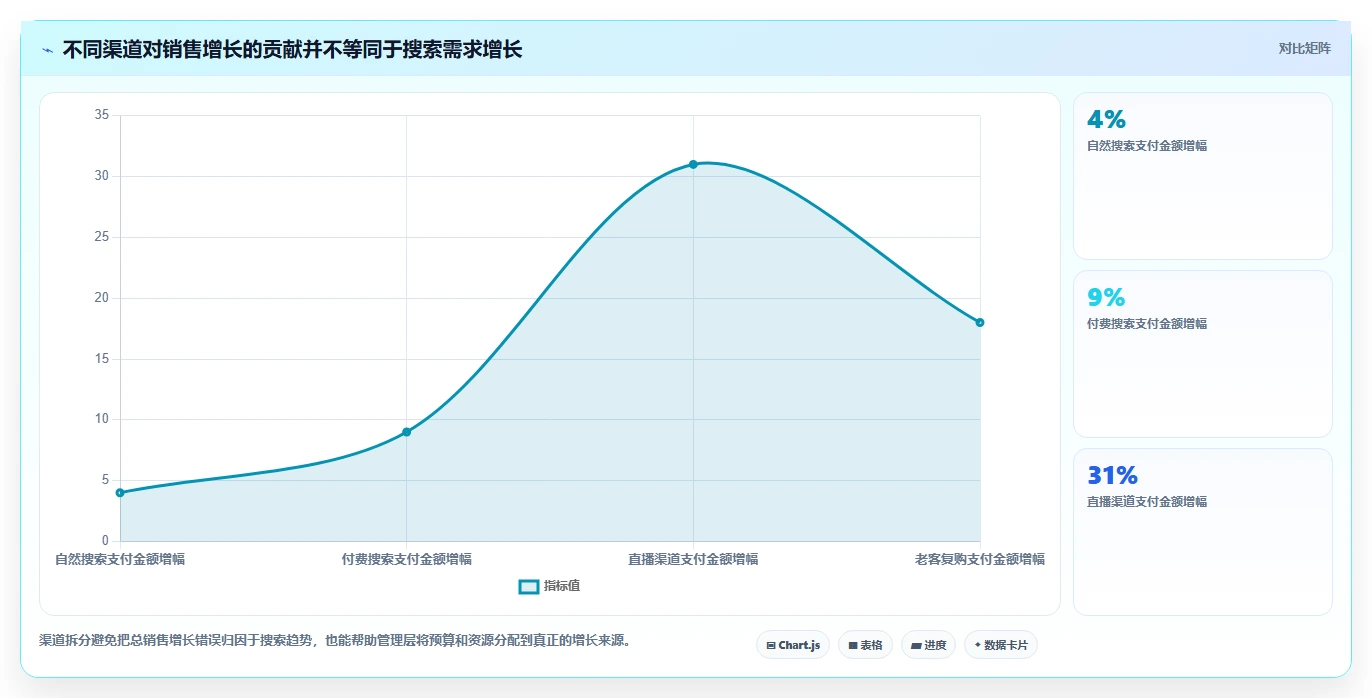Click the progress icon in the 进度 pill

coord(916,646)
